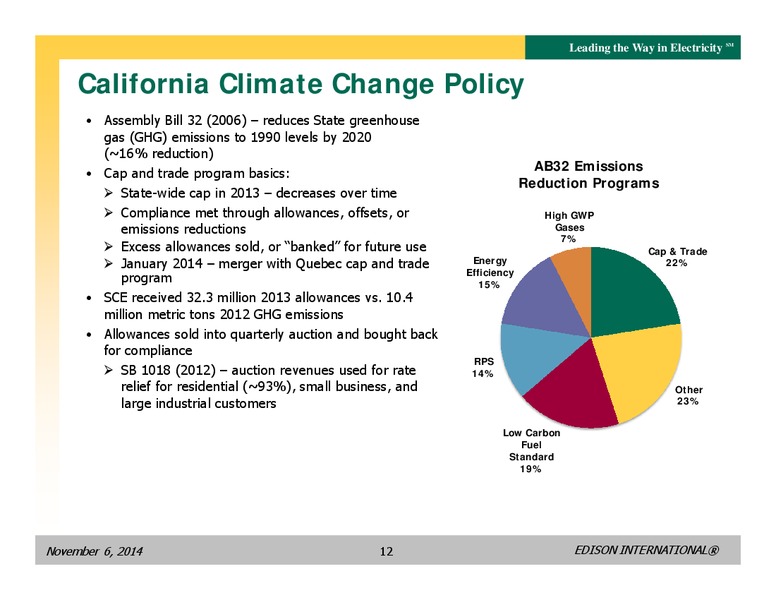Click the '(~16% reduction)' text

[x=158, y=153]
